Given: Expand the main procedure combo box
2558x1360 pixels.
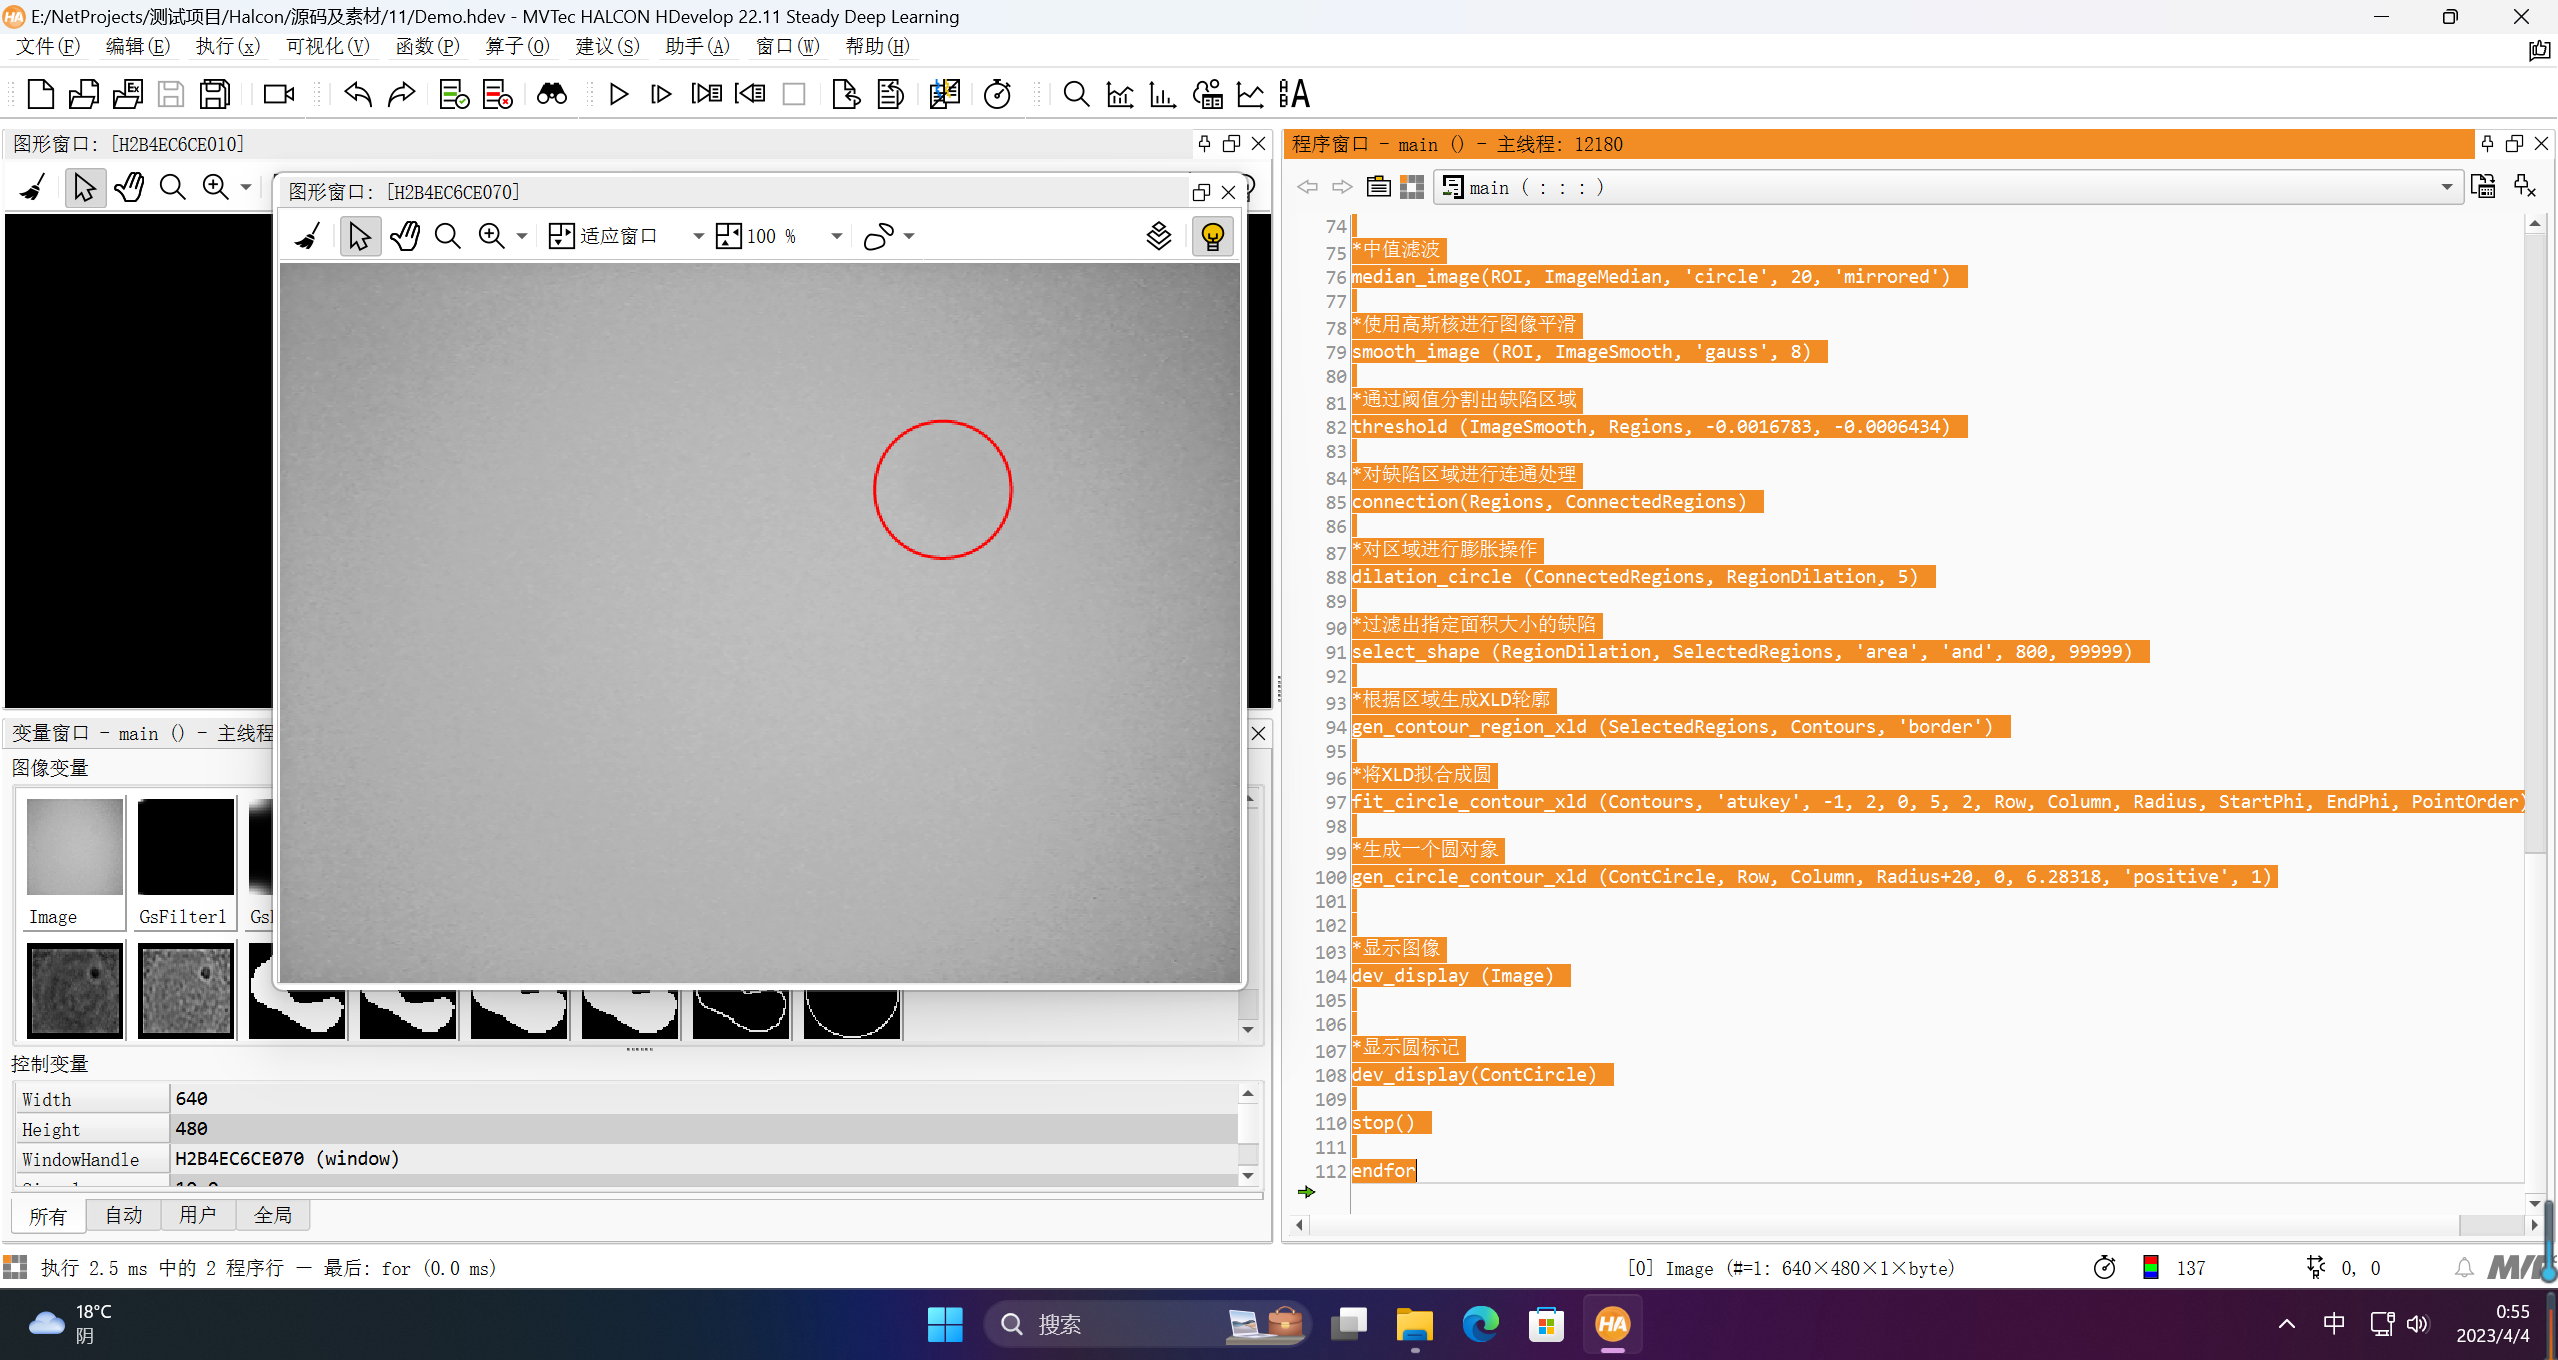Looking at the screenshot, I should [2446, 187].
